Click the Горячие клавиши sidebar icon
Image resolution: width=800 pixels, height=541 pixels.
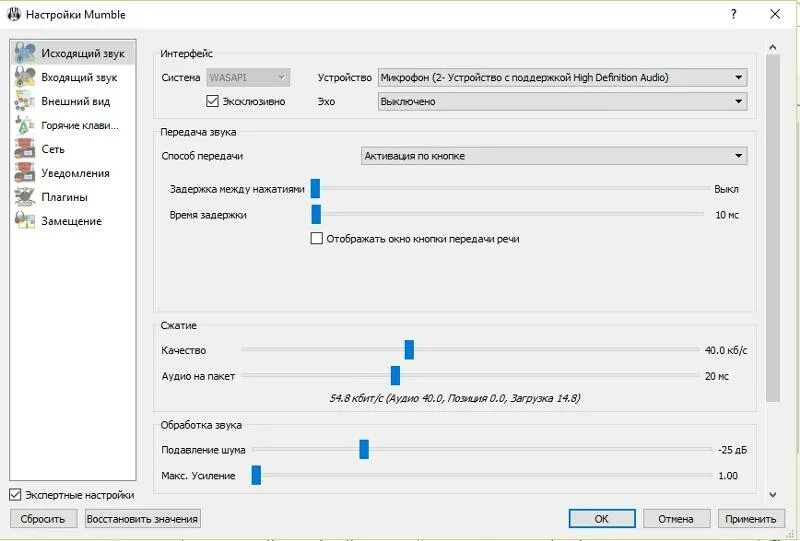(x=24, y=125)
